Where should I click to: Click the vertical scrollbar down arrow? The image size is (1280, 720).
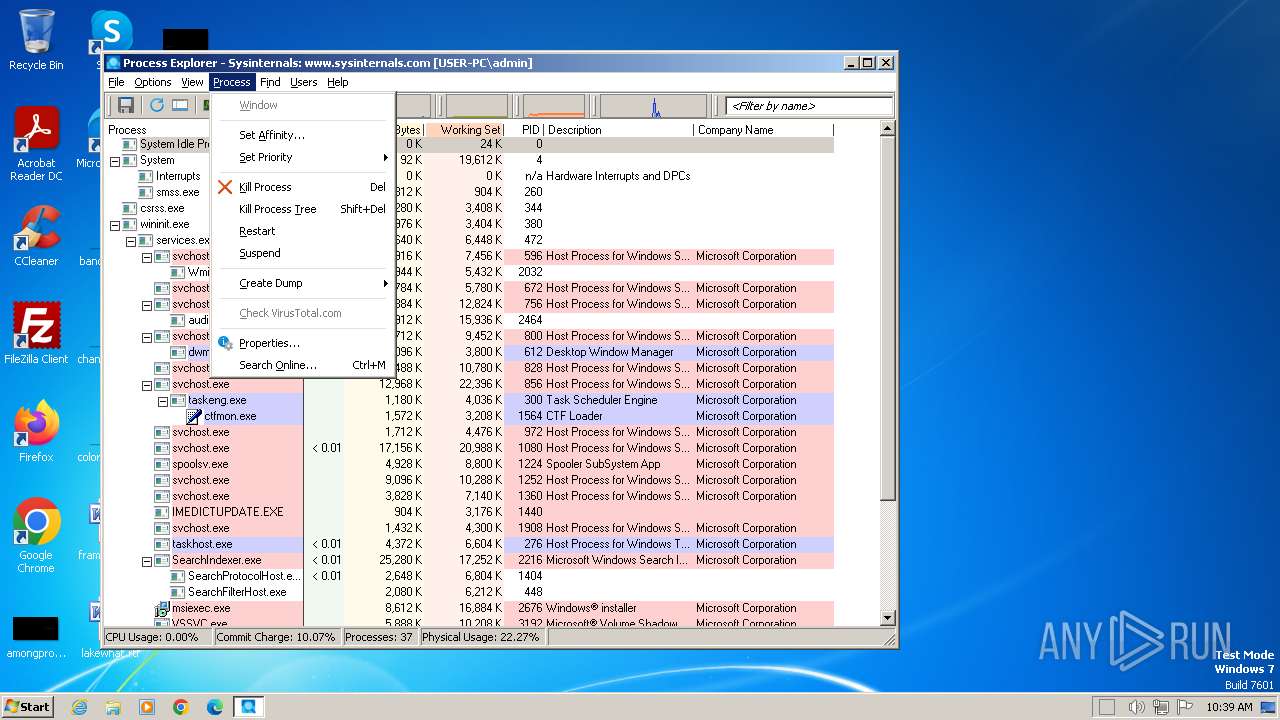point(887,618)
